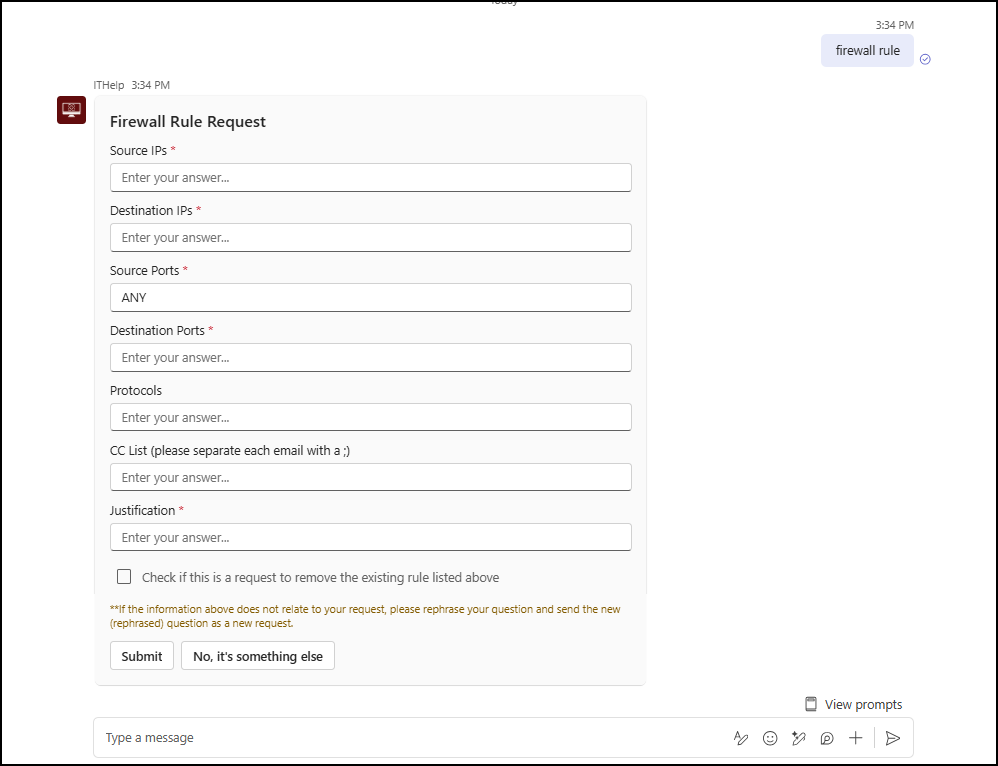Image resolution: width=998 pixels, height=766 pixels.
Task: Click the View prompts notebook icon
Action: click(x=812, y=704)
